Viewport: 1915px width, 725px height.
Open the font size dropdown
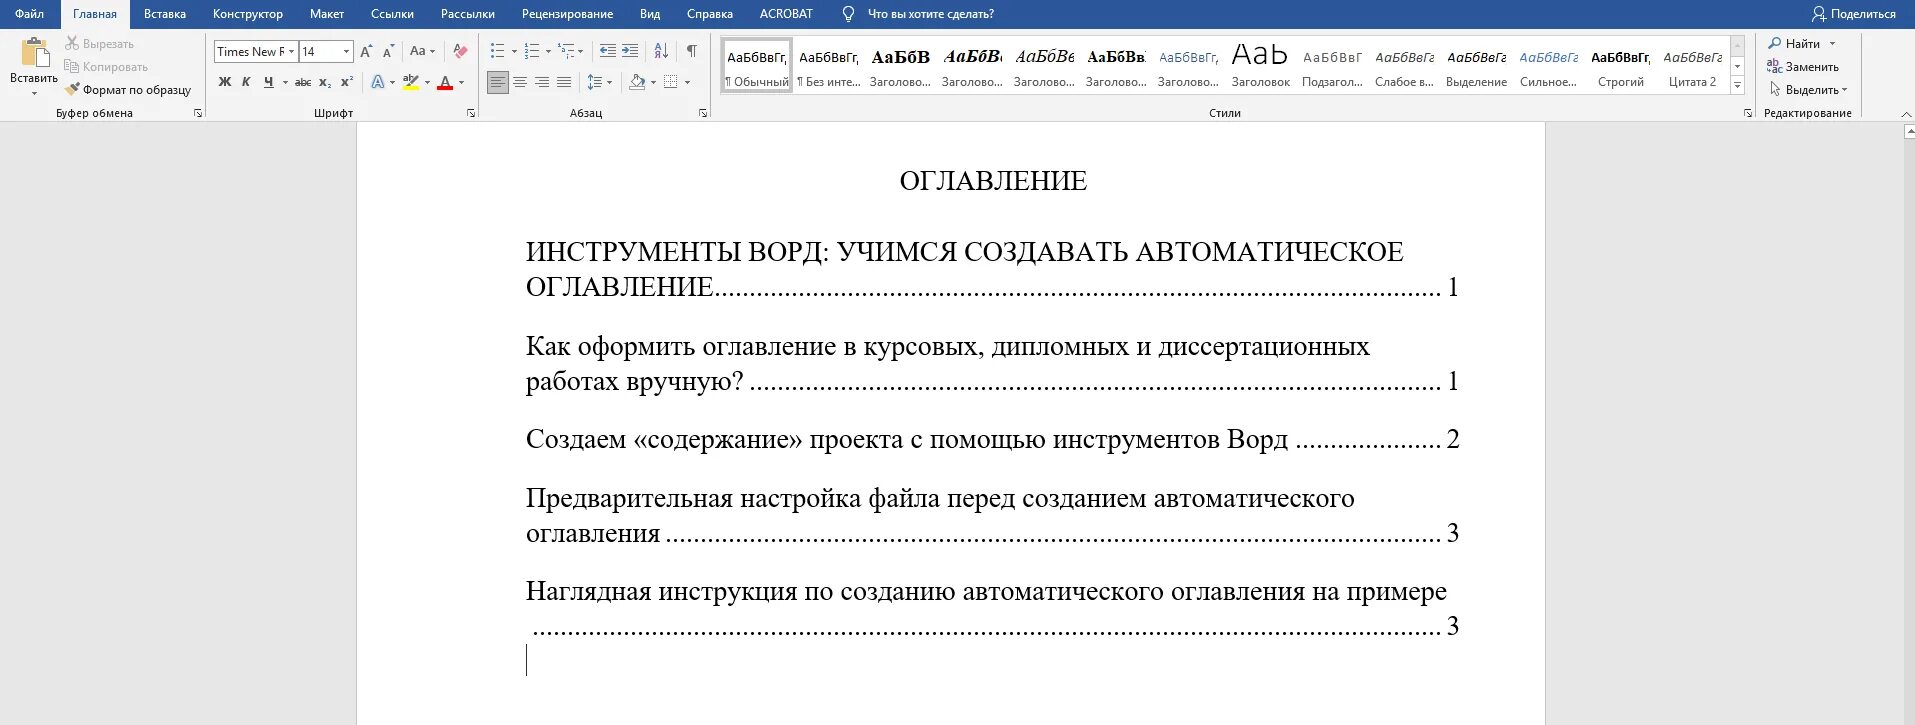pos(346,51)
